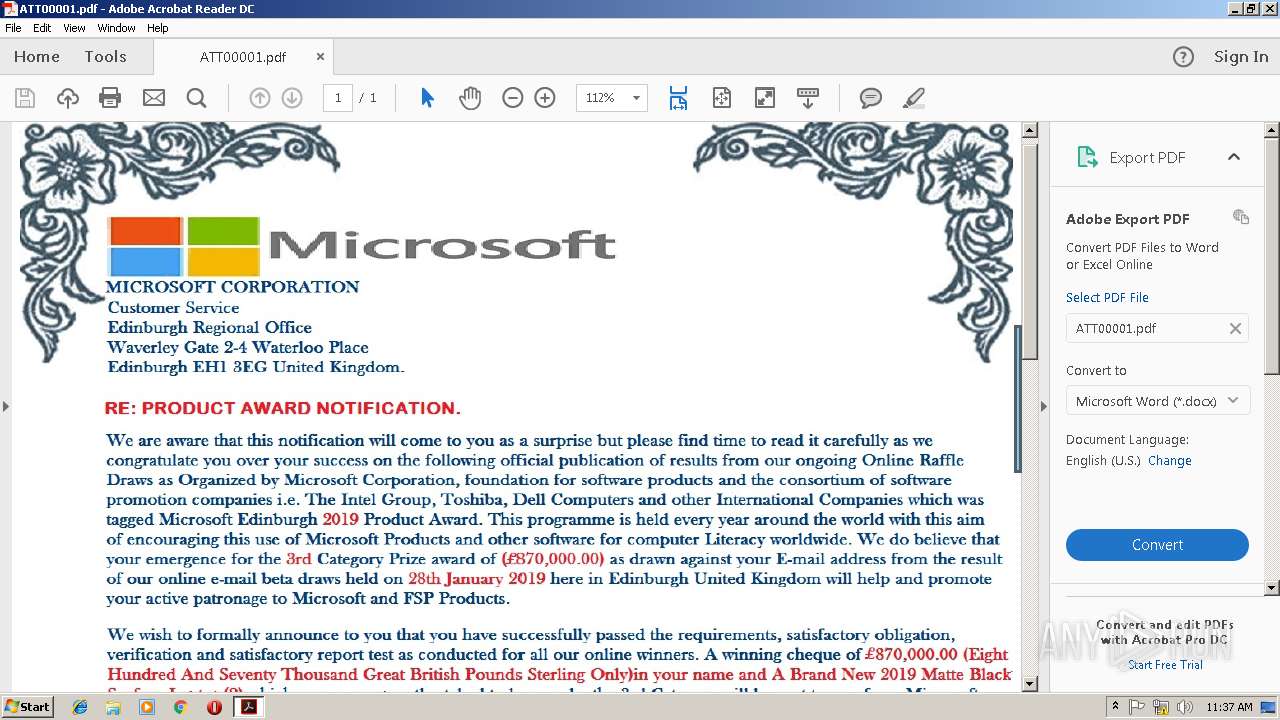Open File Explorer from taskbar
Viewport: 1280px width, 720px height.
pos(113,707)
